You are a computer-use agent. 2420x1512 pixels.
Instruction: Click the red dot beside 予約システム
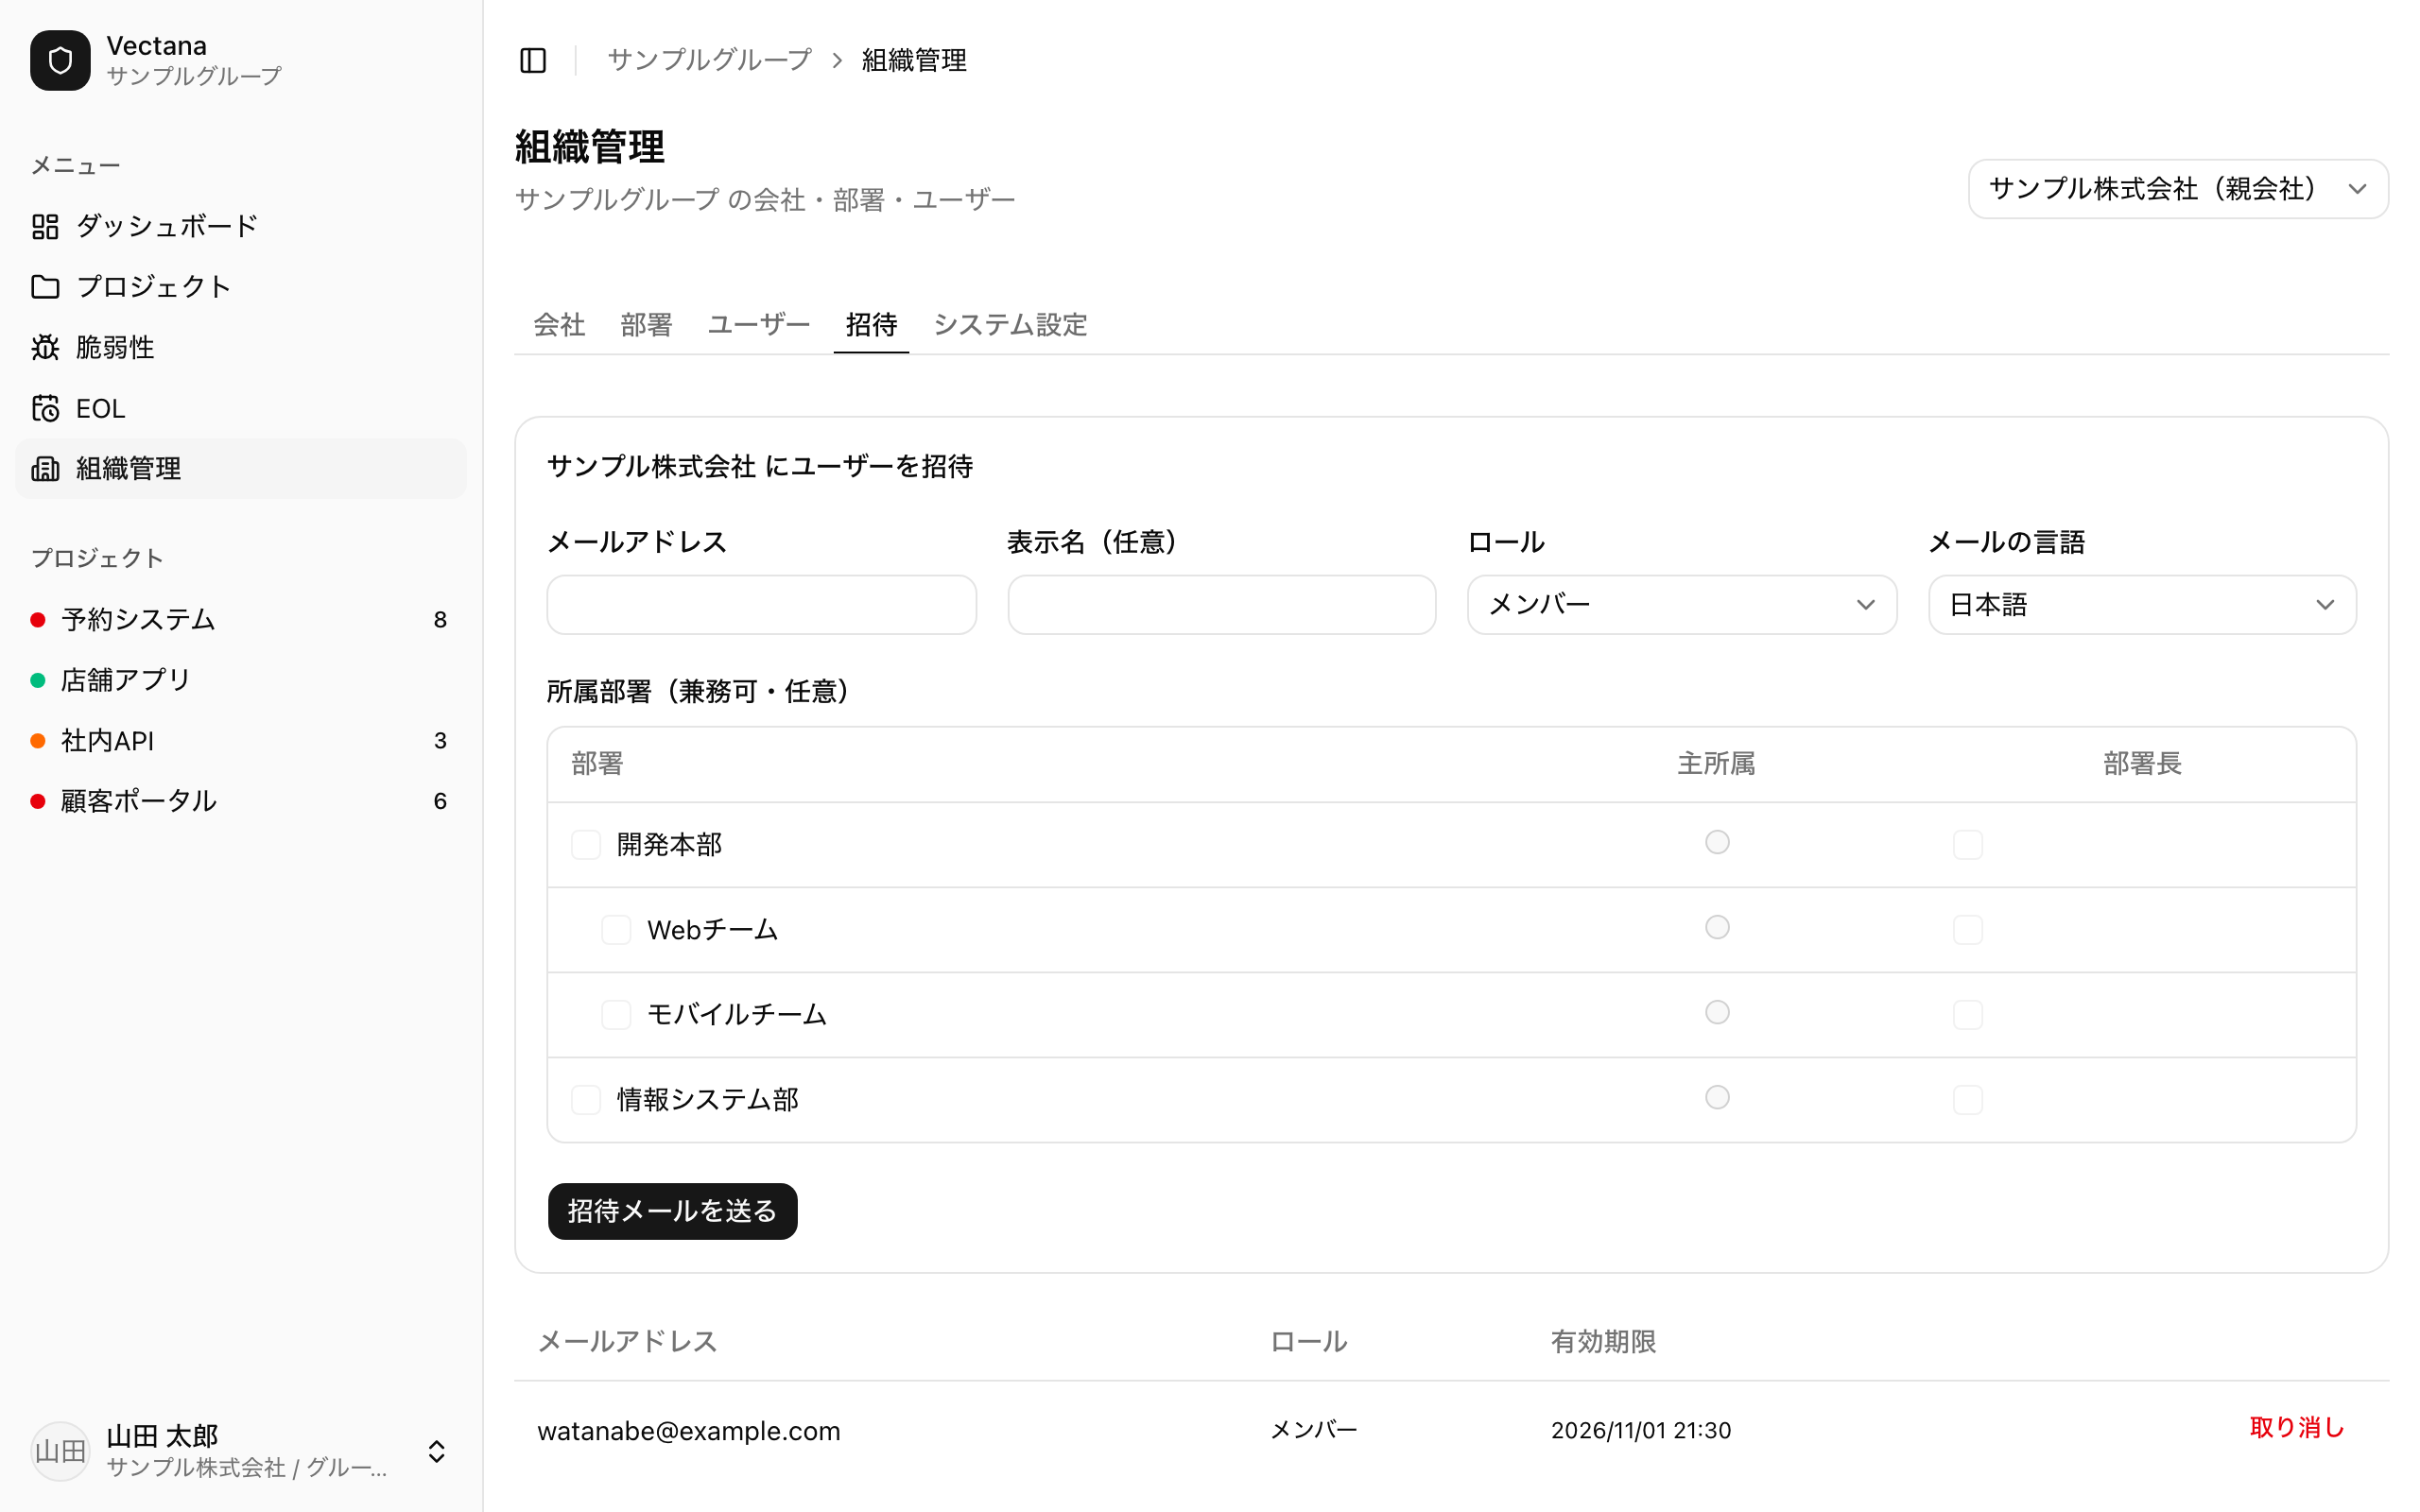(38, 620)
